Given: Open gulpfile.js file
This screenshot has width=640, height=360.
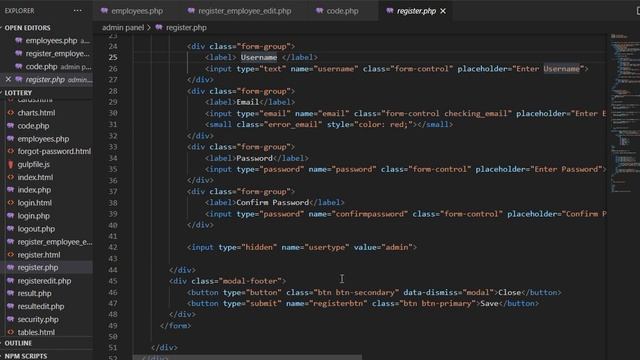Looking at the screenshot, I should click(33, 164).
